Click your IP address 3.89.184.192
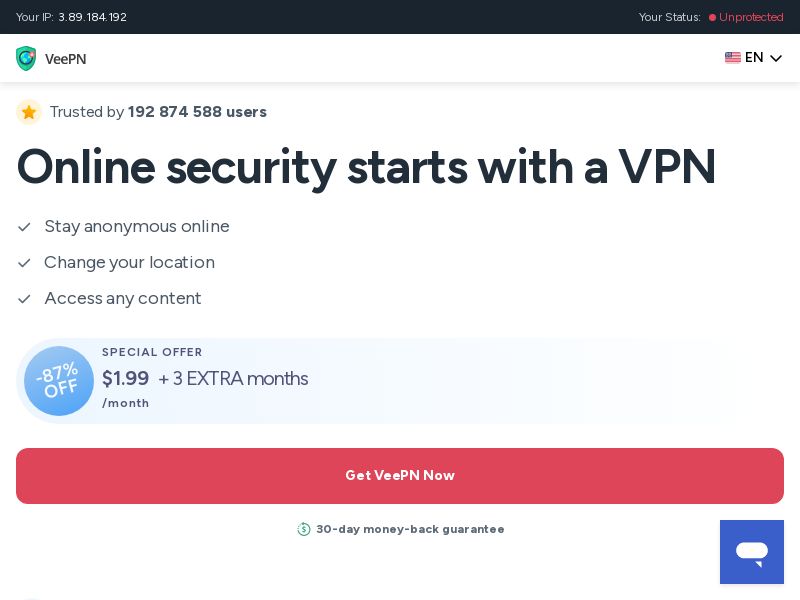The image size is (800, 600). pyautogui.click(x=92, y=17)
